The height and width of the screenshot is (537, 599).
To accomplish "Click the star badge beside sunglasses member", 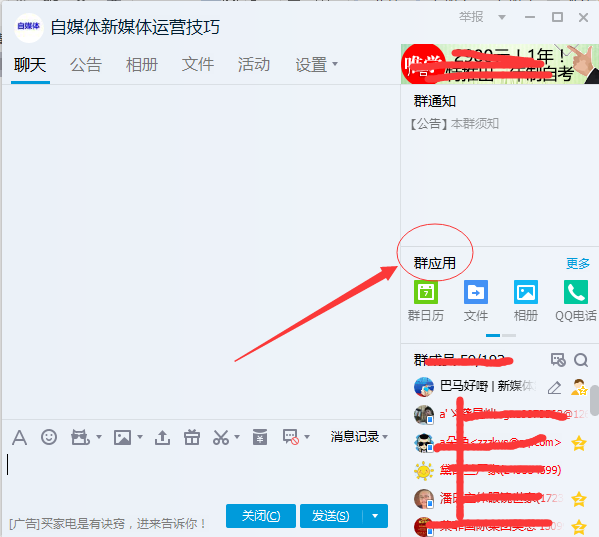I will pyautogui.click(x=579, y=443).
